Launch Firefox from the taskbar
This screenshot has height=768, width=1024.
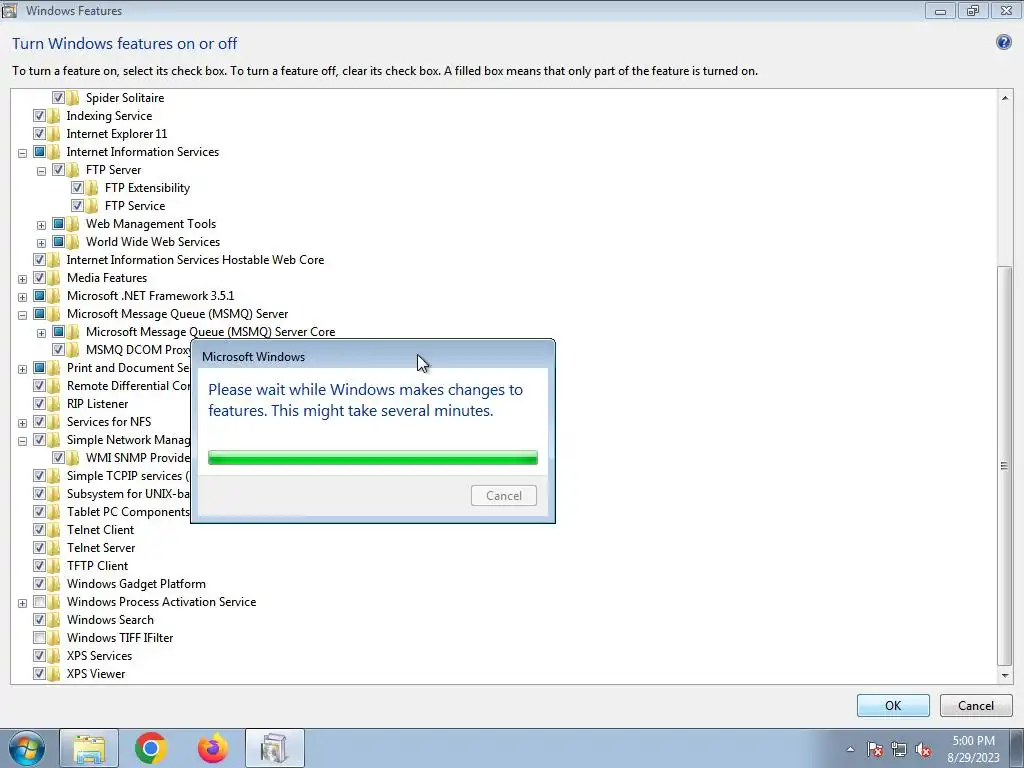click(x=213, y=748)
